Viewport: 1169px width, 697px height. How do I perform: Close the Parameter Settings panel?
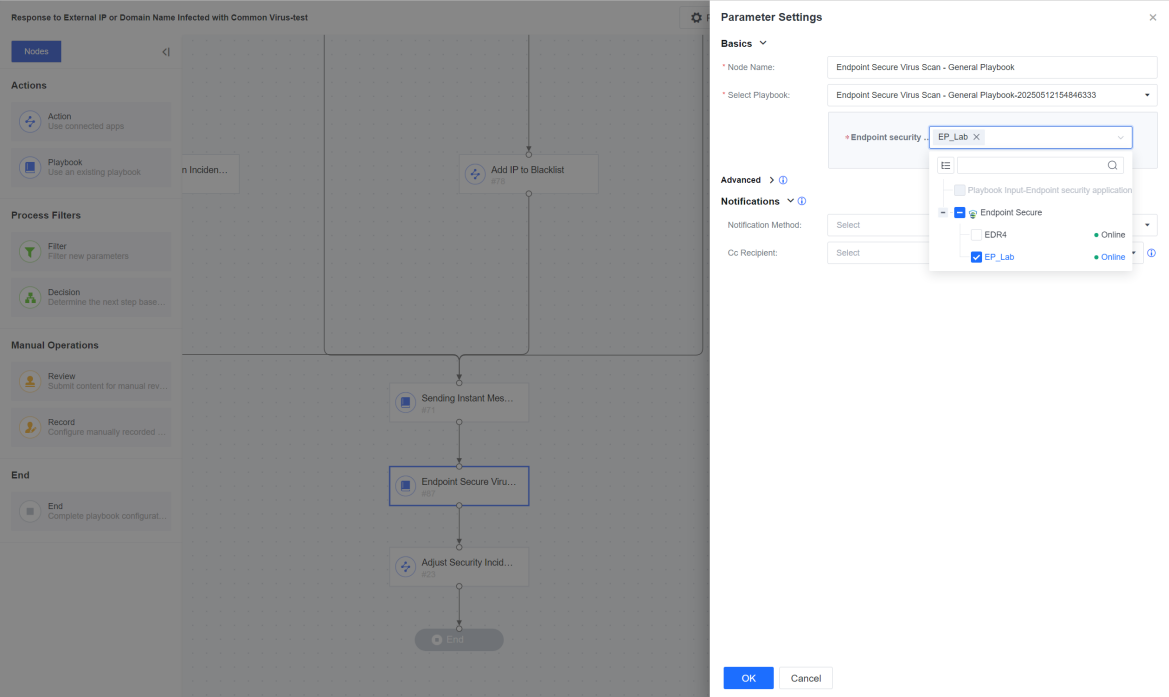click(1153, 18)
